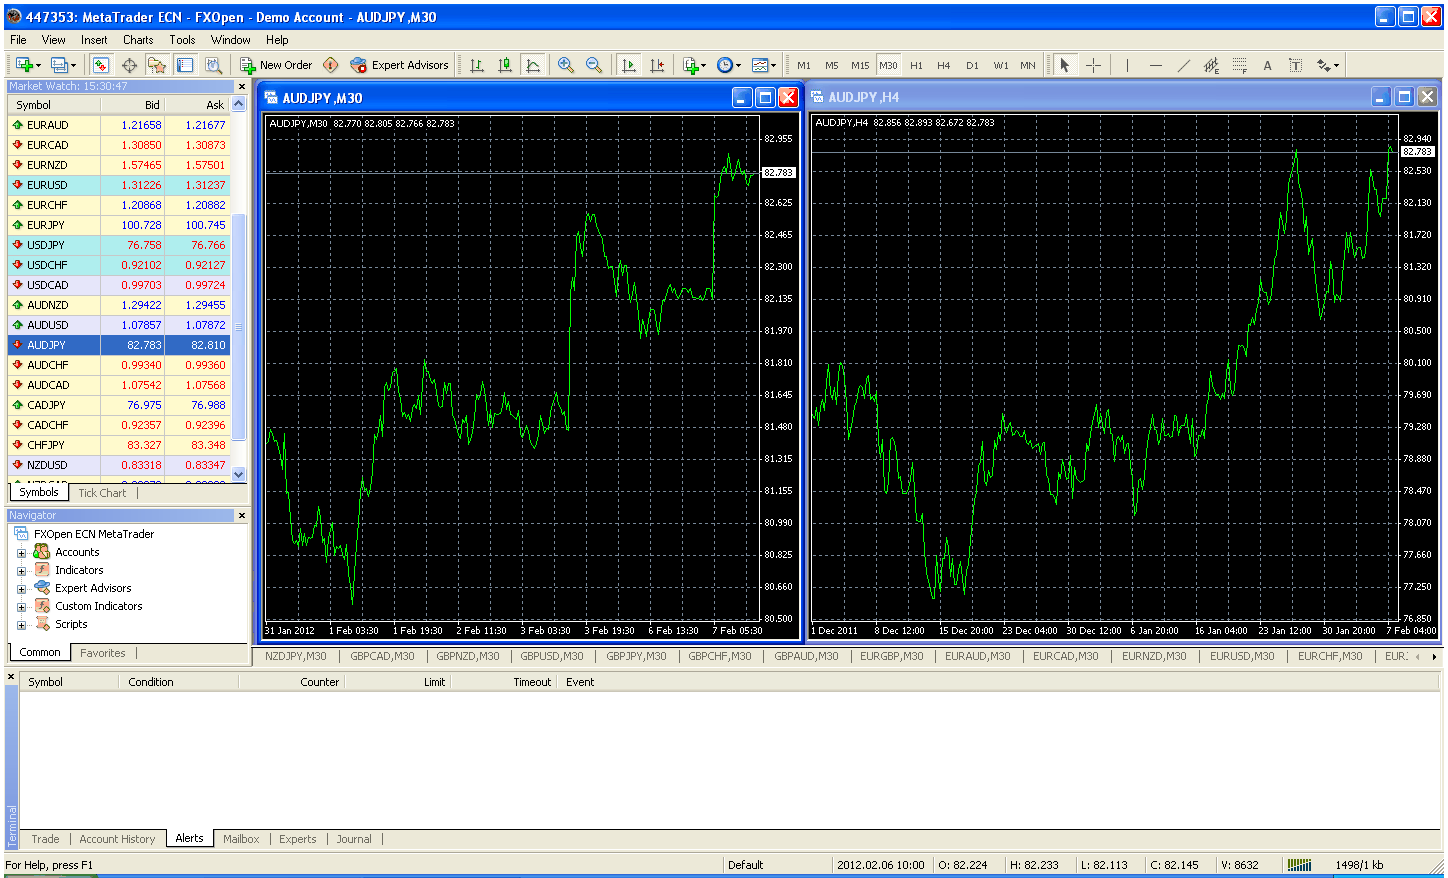The height and width of the screenshot is (878, 1448).
Task: Switch to Line Chart icon
Action: [x=533, y=65]
